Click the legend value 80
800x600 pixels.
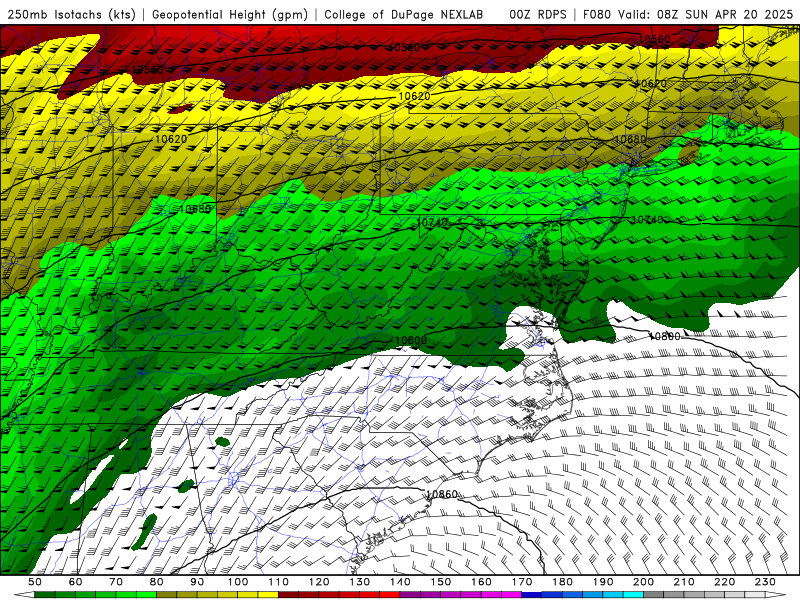157,582
